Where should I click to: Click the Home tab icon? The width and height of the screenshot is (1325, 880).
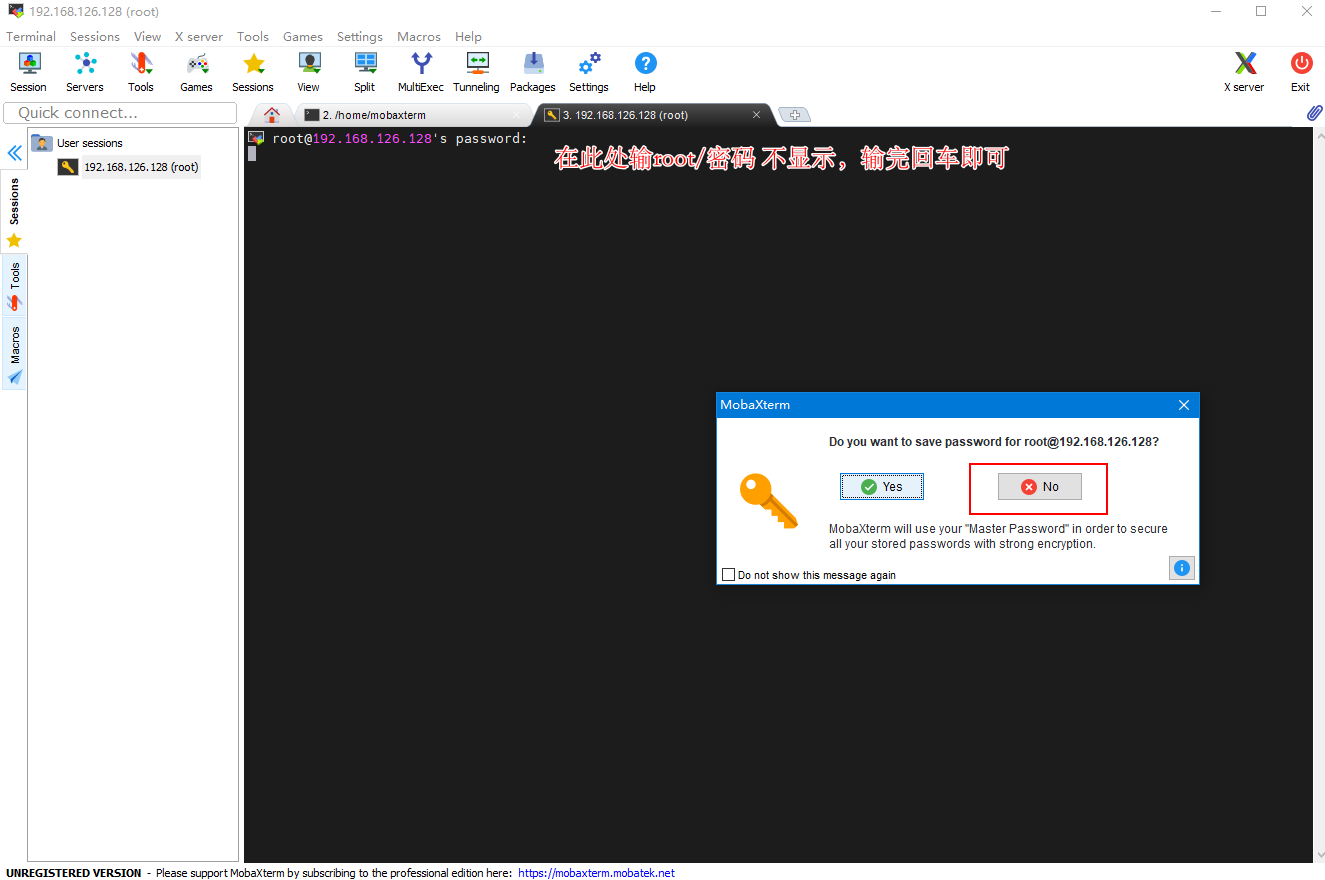(272, 115)
